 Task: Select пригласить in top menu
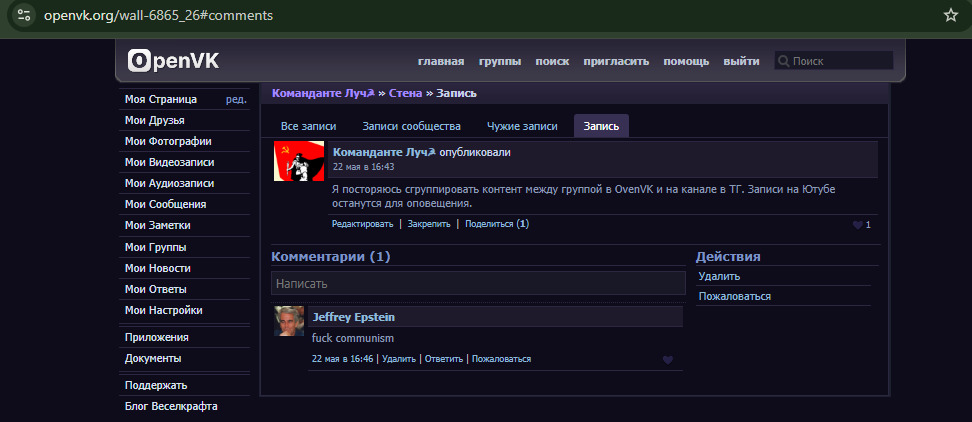[x=616, y=61]
